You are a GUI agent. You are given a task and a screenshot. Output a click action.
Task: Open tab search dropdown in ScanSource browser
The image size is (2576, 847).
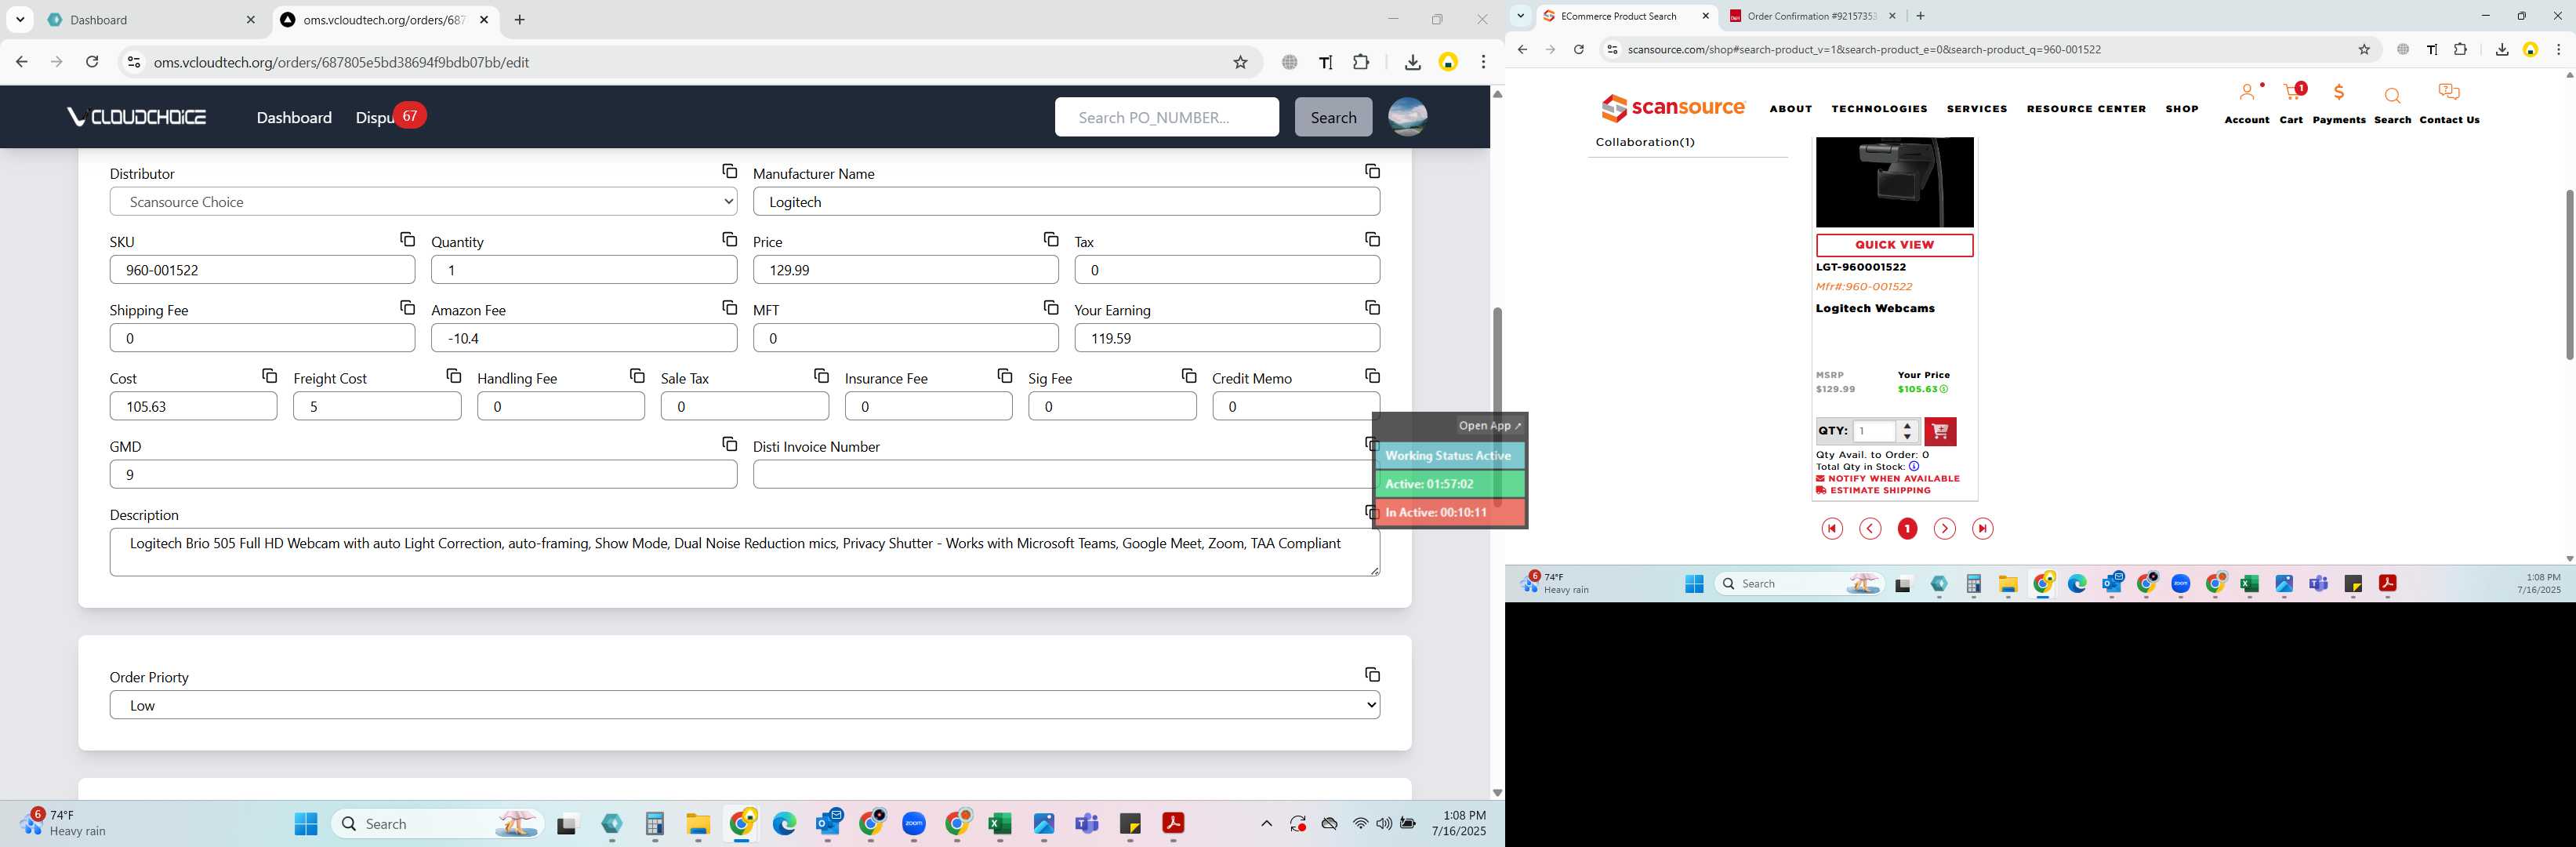click(1520, 15)
